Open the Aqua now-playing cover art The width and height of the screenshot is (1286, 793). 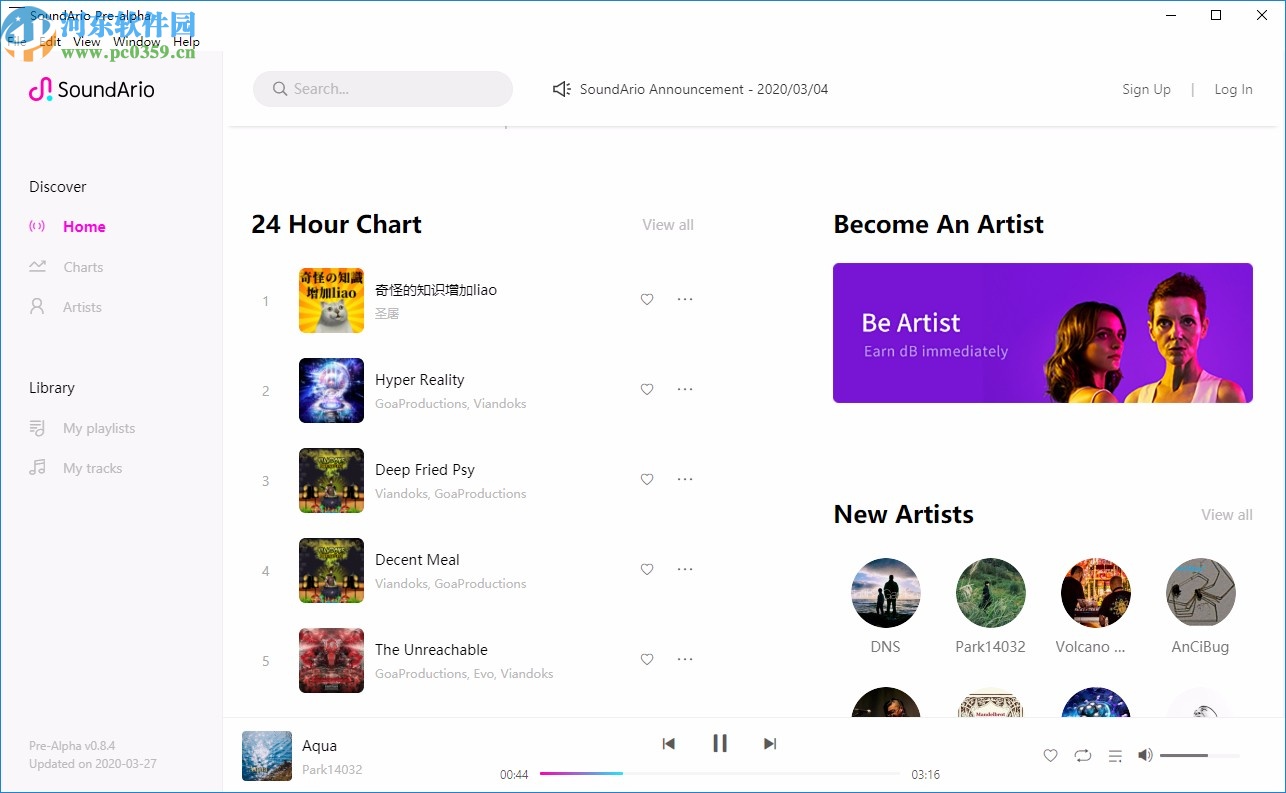(x=267, y=756)
